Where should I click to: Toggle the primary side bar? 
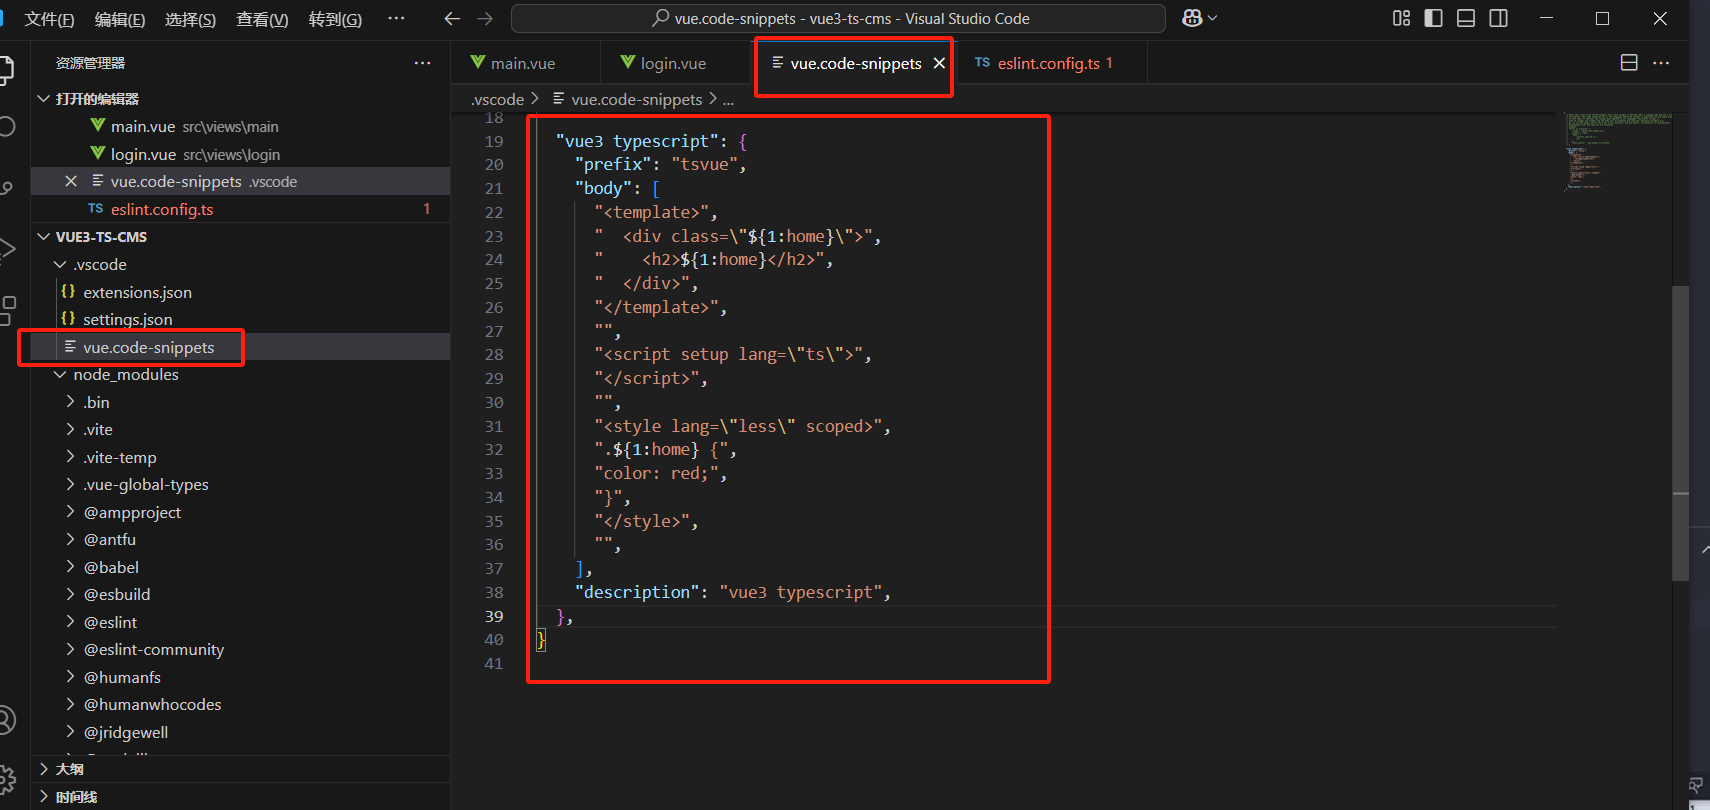(1433, 18)
